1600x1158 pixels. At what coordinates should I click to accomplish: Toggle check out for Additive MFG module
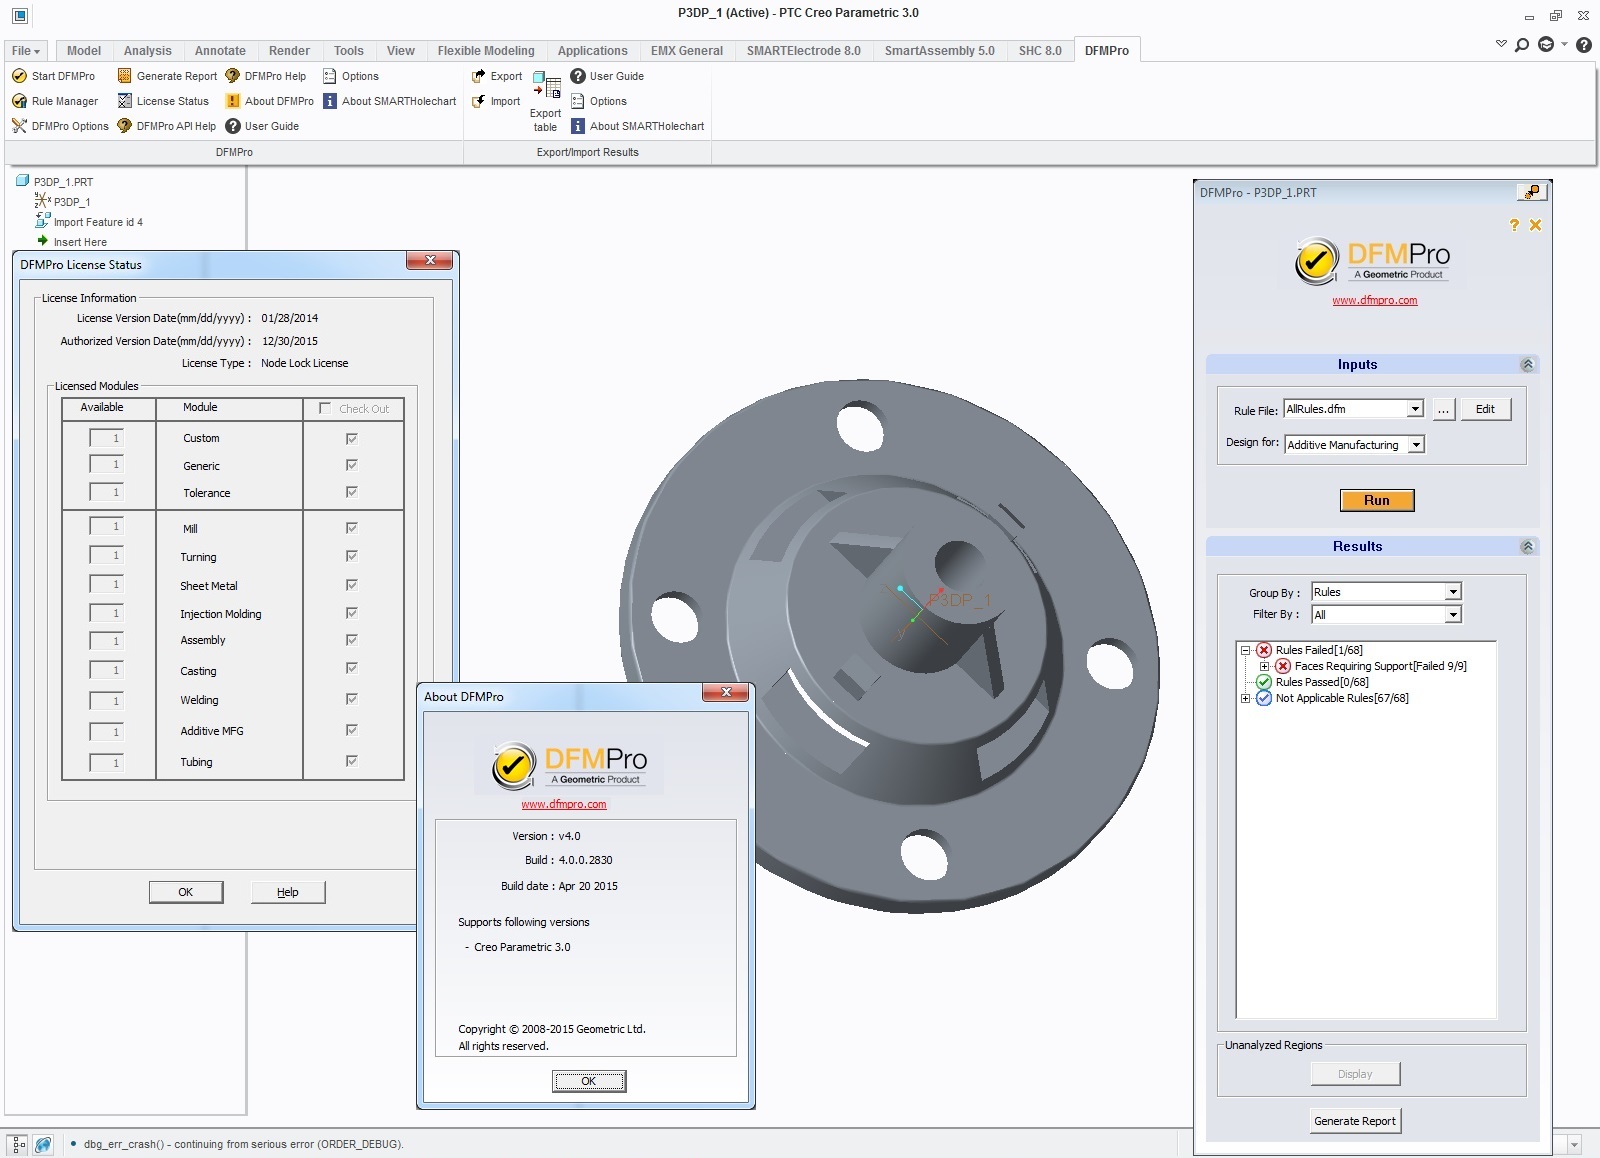[352, 730]
